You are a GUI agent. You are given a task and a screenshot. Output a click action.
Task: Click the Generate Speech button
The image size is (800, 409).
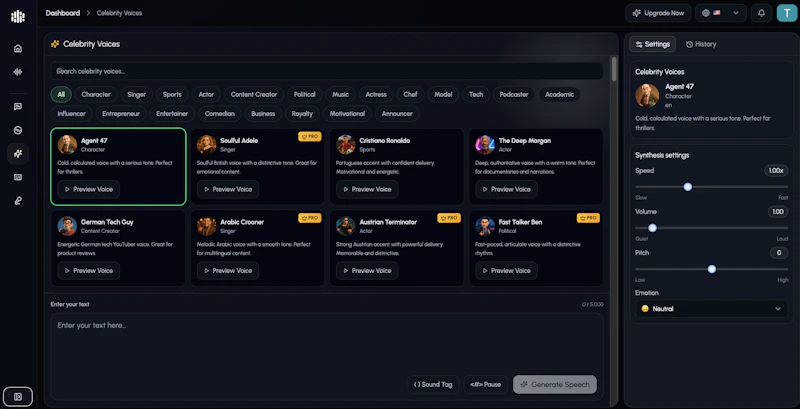[555, 385]
